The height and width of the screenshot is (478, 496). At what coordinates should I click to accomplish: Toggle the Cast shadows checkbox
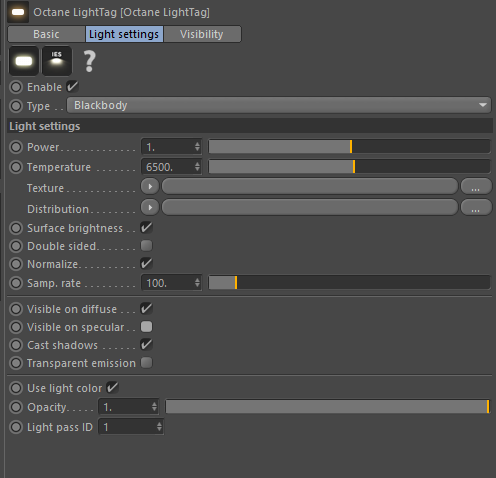[146, 345]
